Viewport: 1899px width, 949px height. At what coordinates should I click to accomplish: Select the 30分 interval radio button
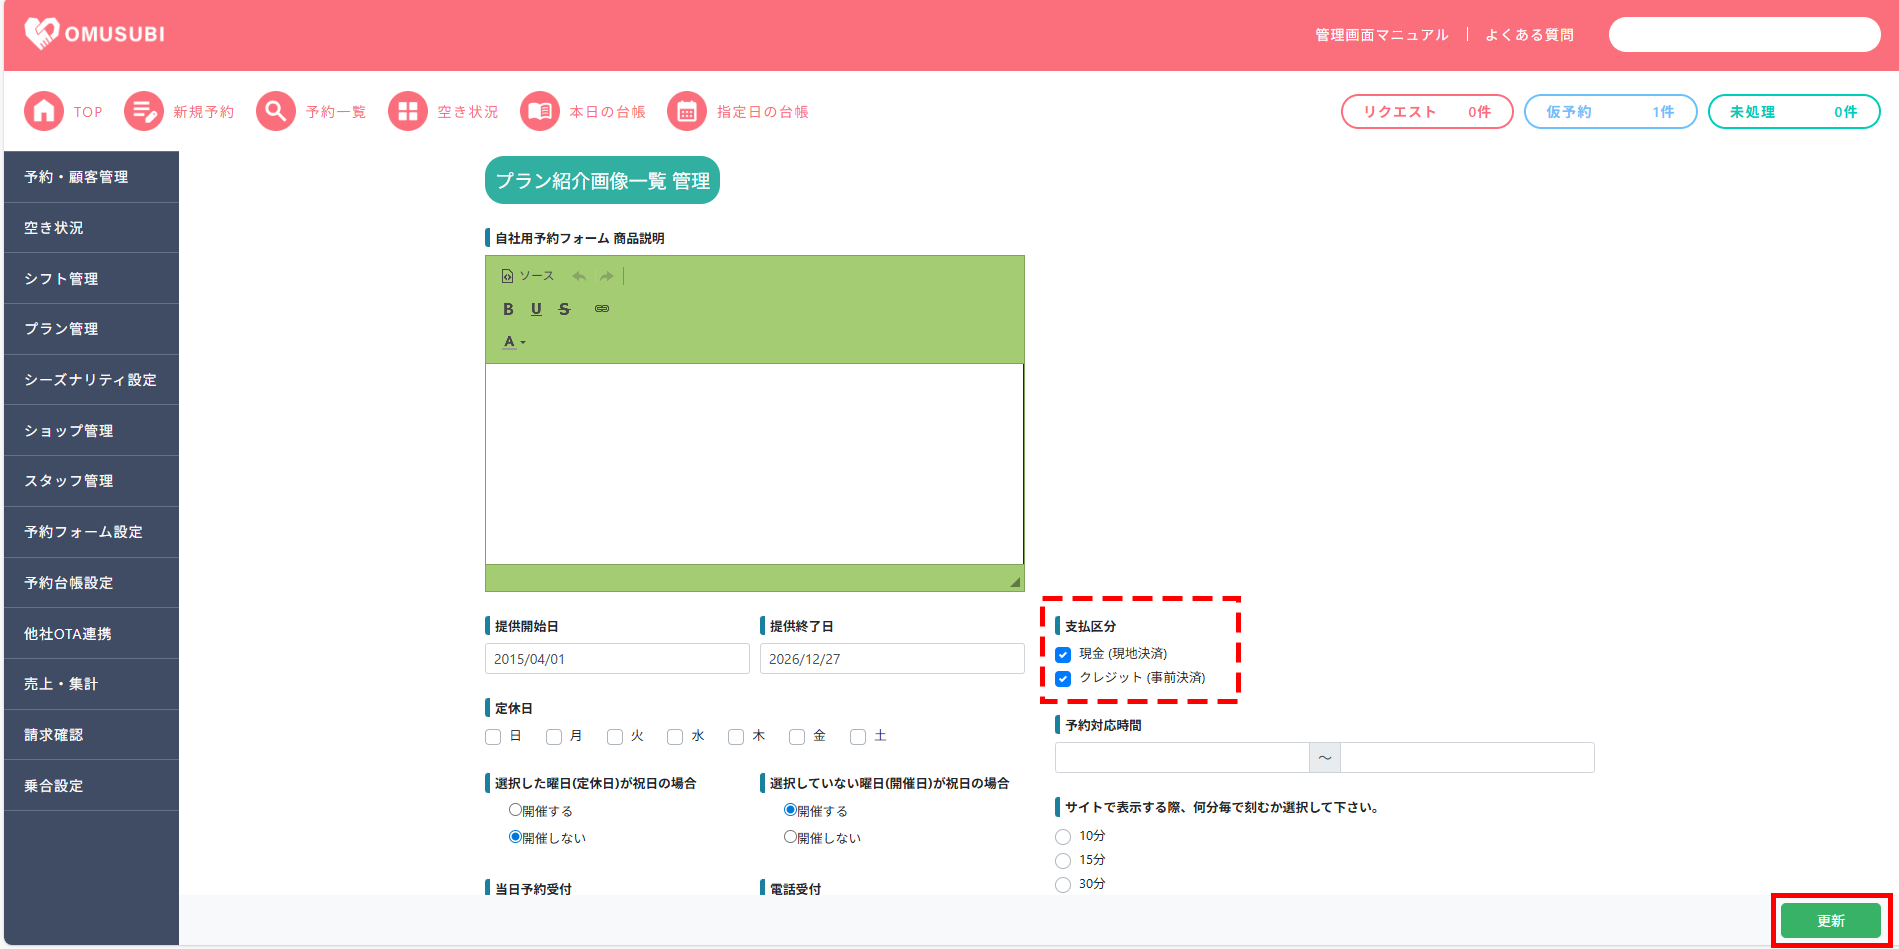[1063, 885]
